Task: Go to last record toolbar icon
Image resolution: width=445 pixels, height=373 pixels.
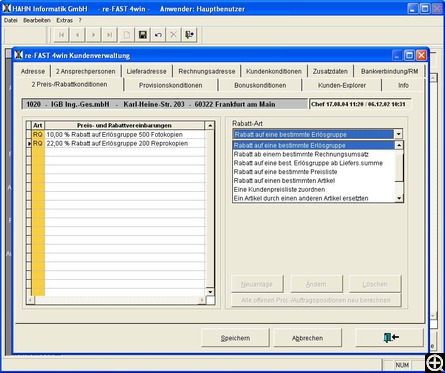Action: tap(110, 35)
